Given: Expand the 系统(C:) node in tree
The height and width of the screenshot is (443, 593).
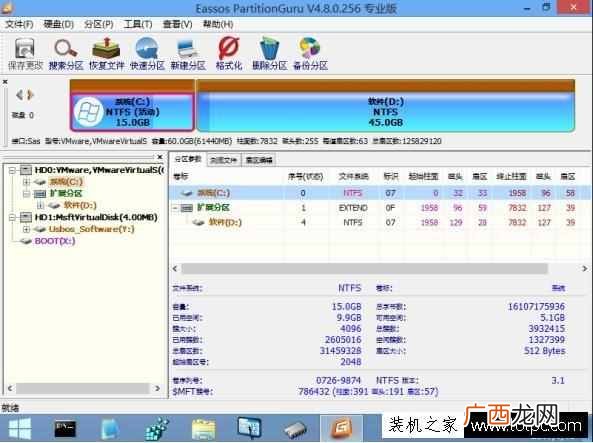Looking at the screenshot, I should point(26,182).
